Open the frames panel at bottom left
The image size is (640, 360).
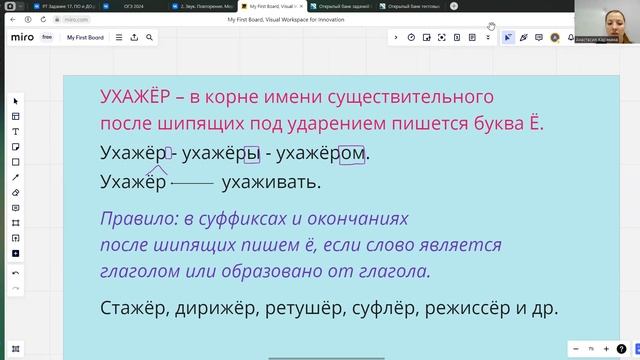tap(16, 349)
